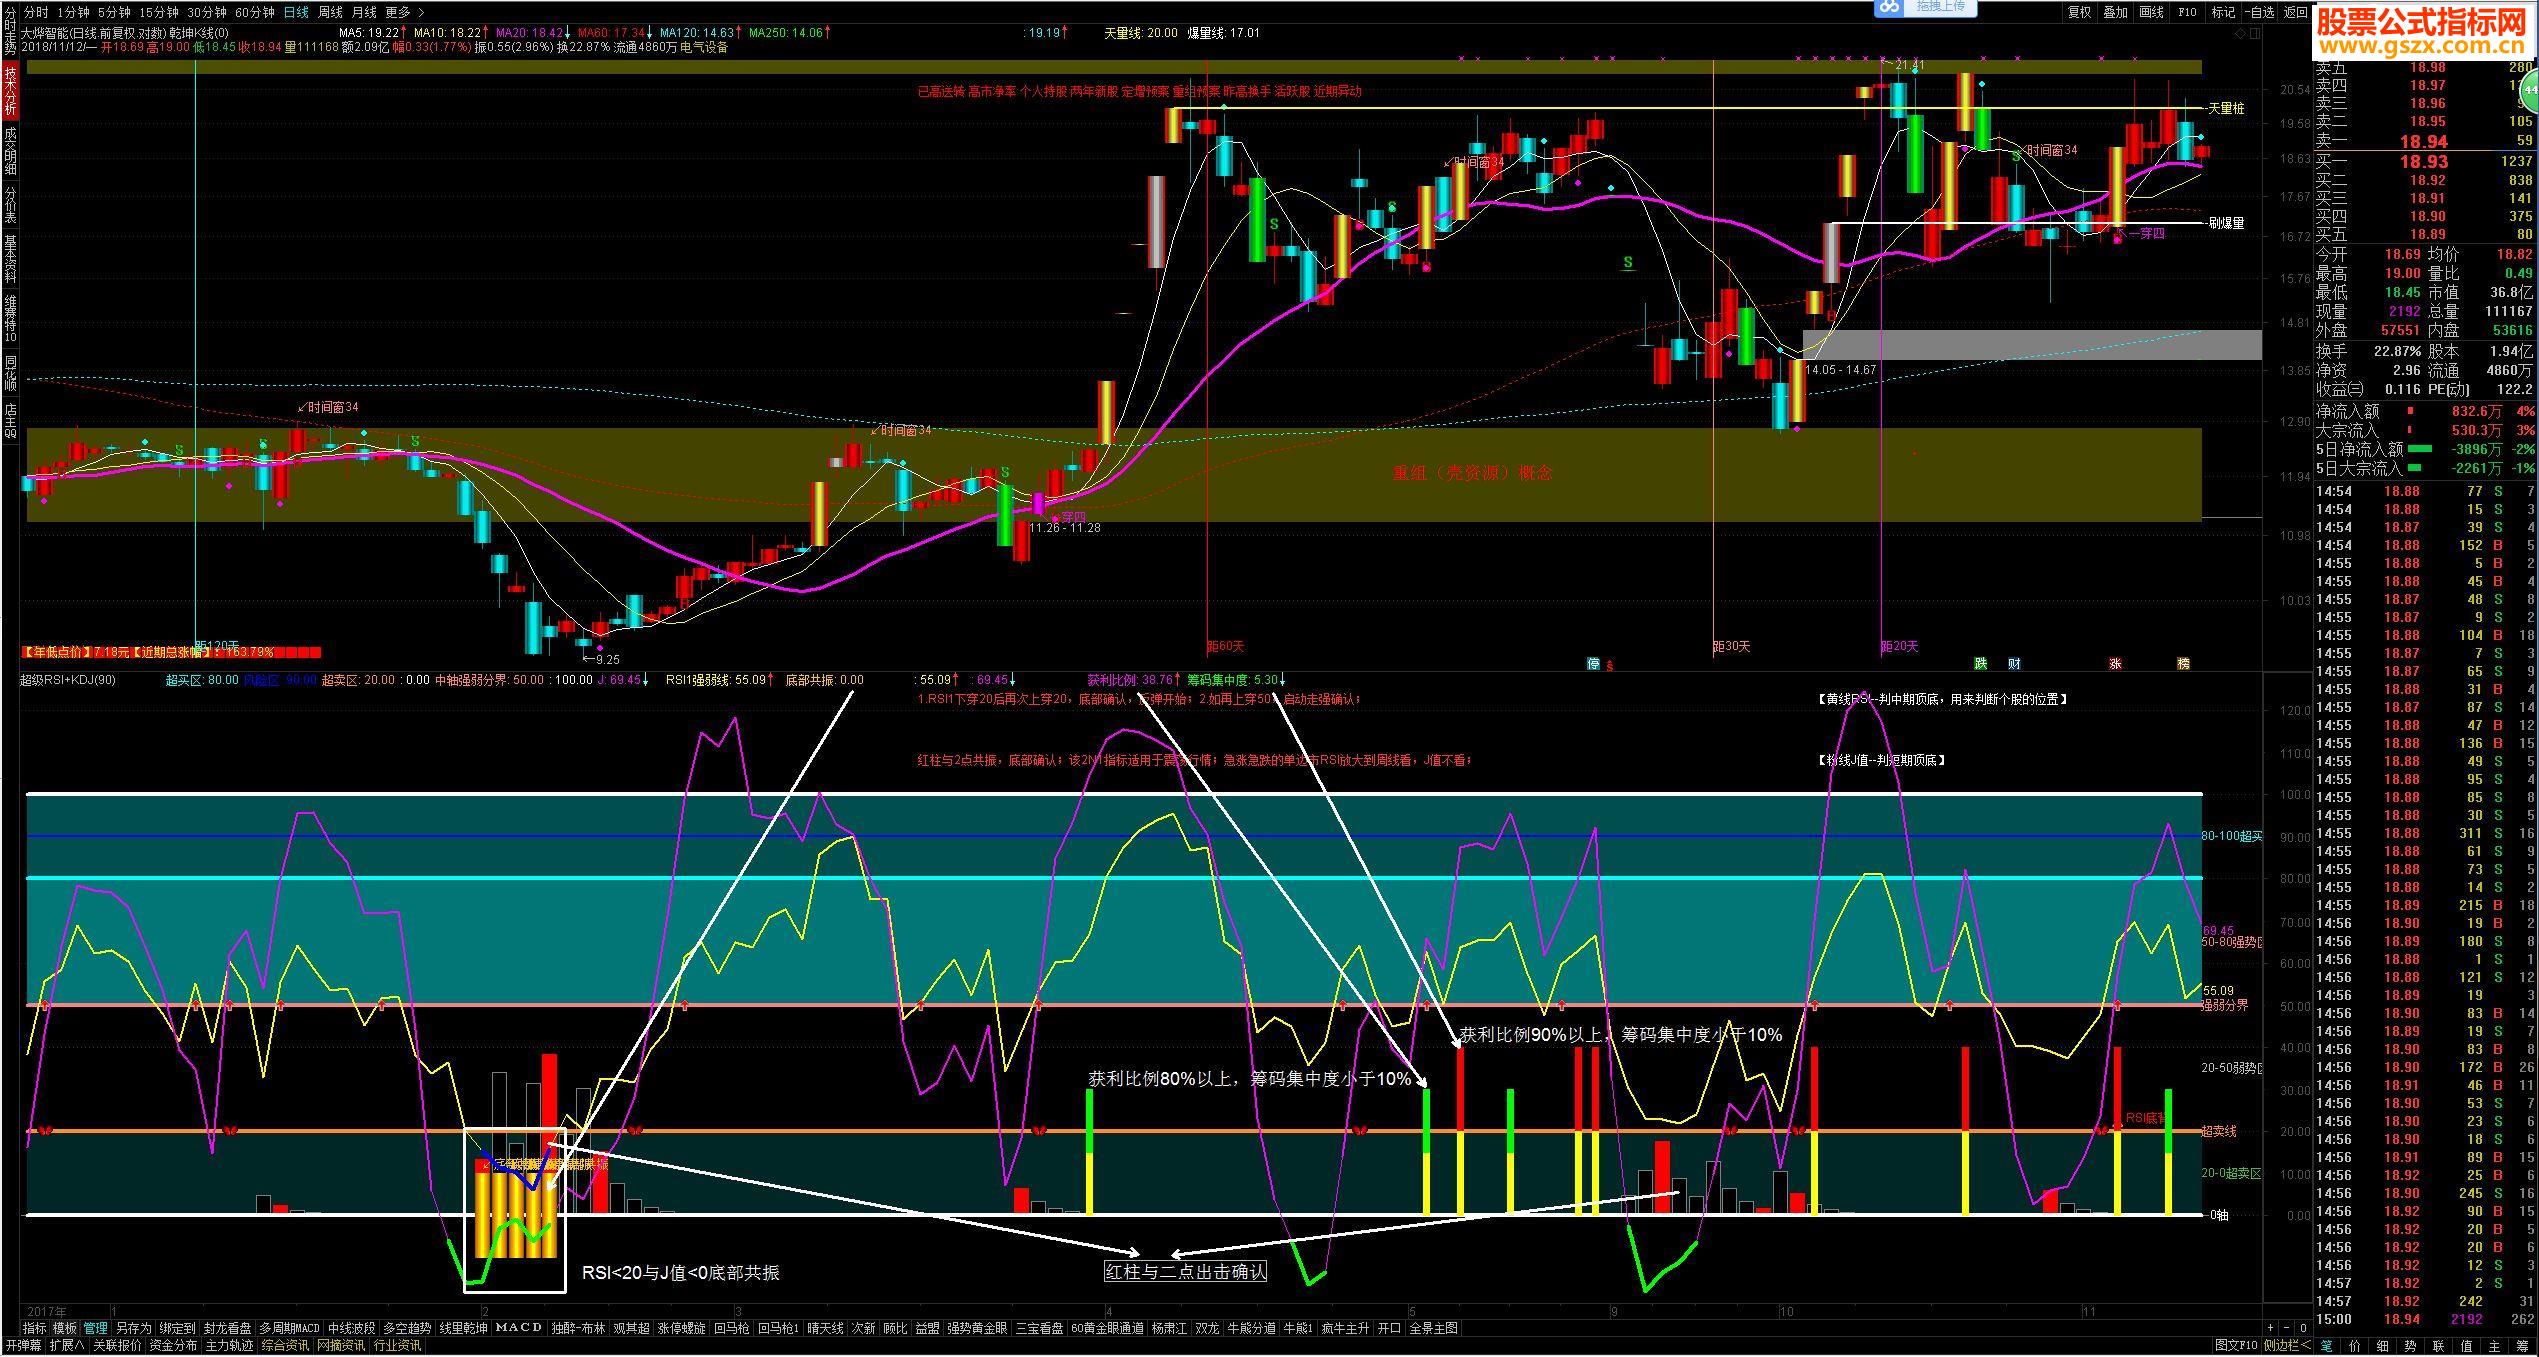Select the 60分钟 chart period
Screen dimensions: 2539x1357
[254, 12]
